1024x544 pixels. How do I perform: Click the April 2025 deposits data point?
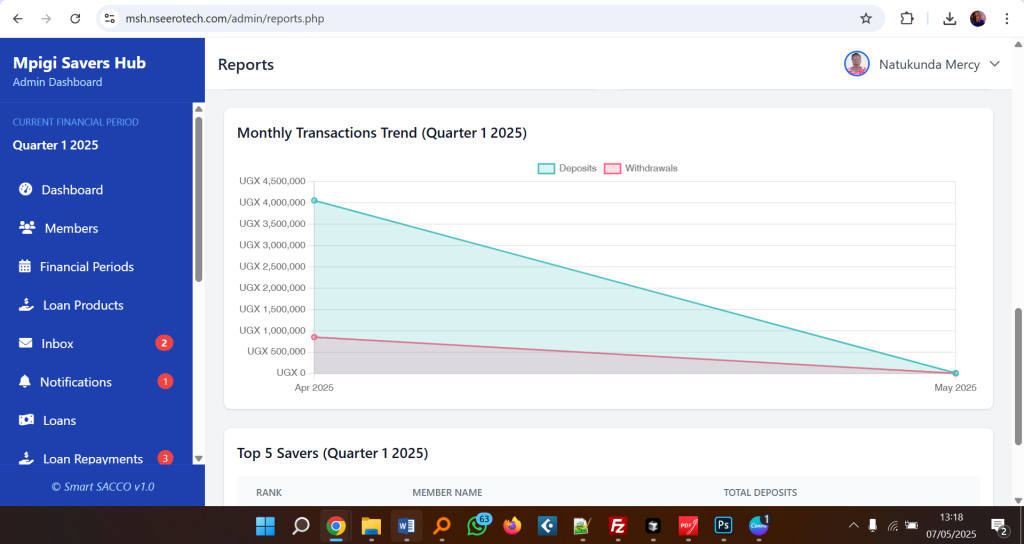[314, 201]
